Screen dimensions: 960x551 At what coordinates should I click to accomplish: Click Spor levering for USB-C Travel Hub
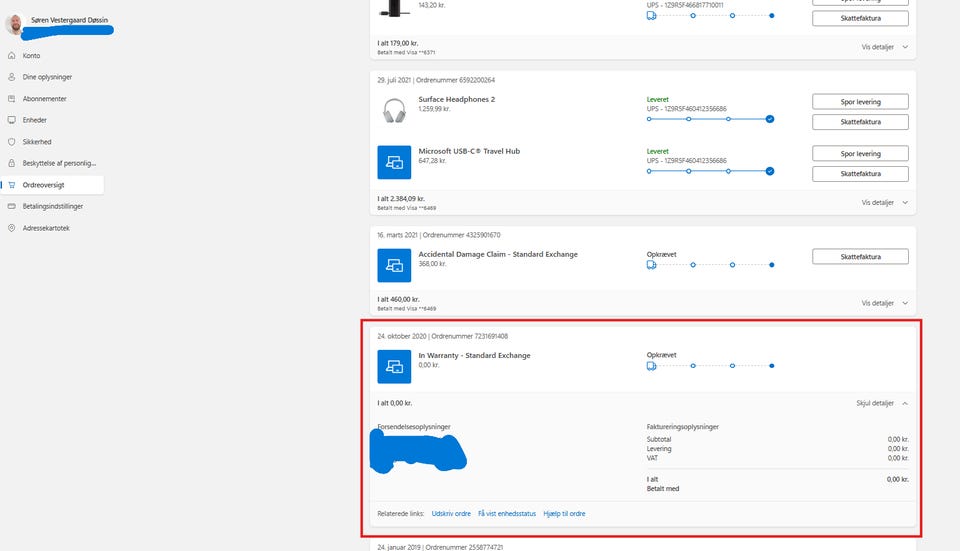860,154
